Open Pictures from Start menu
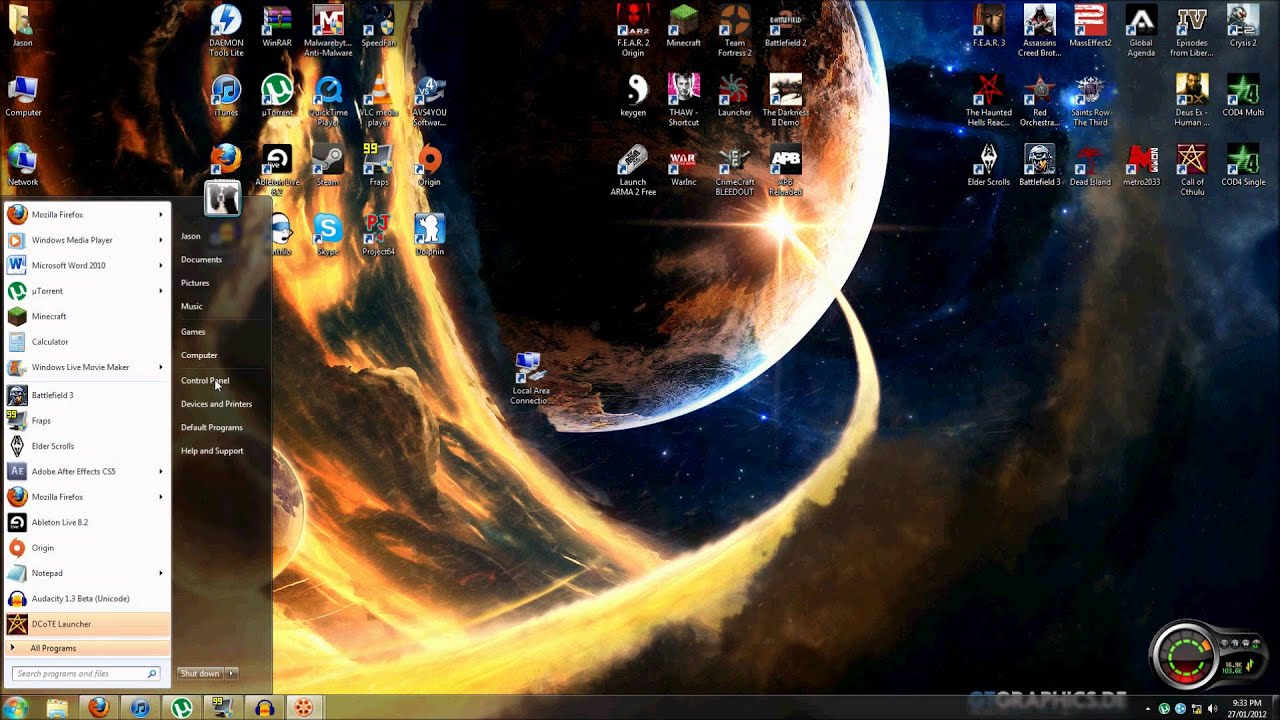The image size is (1280, 720). click(195, 283)
